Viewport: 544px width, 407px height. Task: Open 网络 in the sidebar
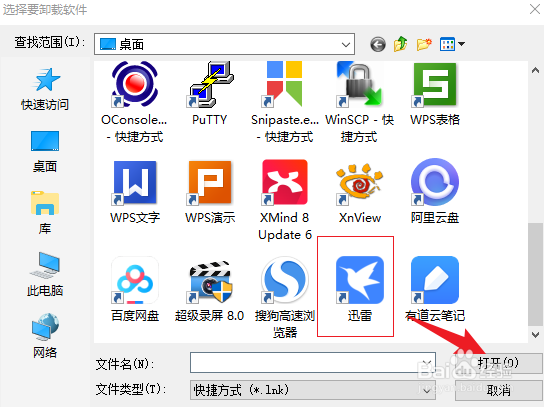45,336
